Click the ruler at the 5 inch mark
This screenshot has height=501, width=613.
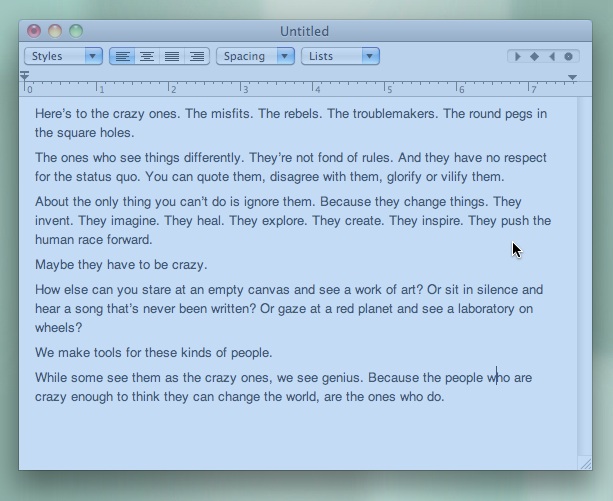[x=385, y=88]
